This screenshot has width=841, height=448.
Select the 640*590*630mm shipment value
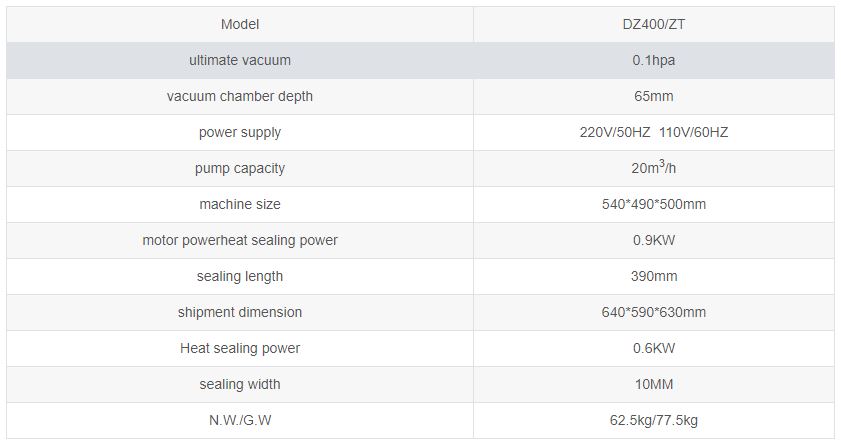point(654,312)
